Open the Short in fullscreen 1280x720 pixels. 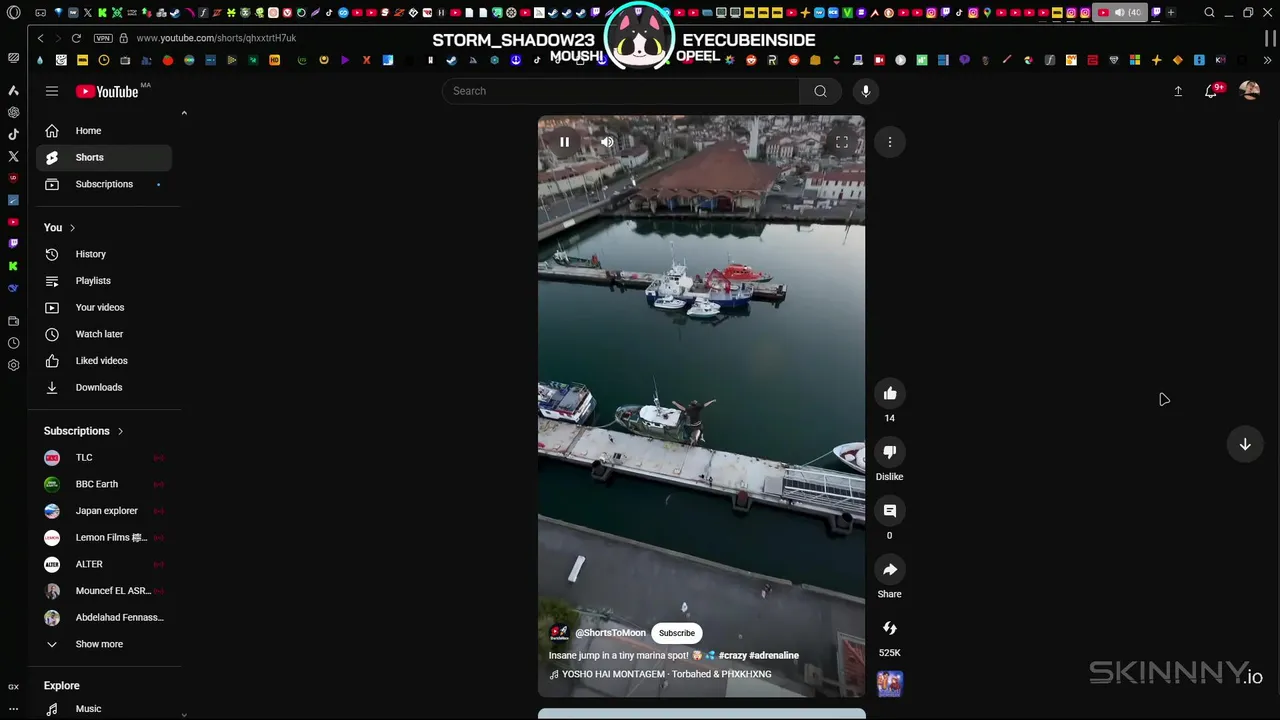coord(842,142)
